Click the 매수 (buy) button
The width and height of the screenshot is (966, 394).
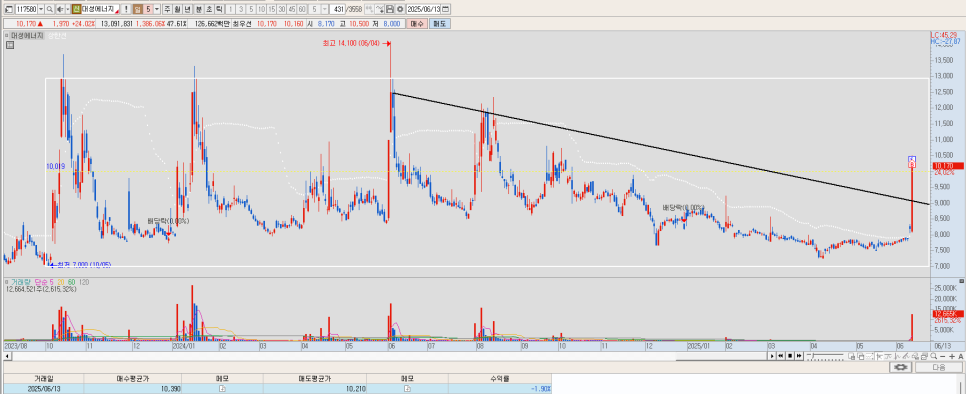click(417, 23)
